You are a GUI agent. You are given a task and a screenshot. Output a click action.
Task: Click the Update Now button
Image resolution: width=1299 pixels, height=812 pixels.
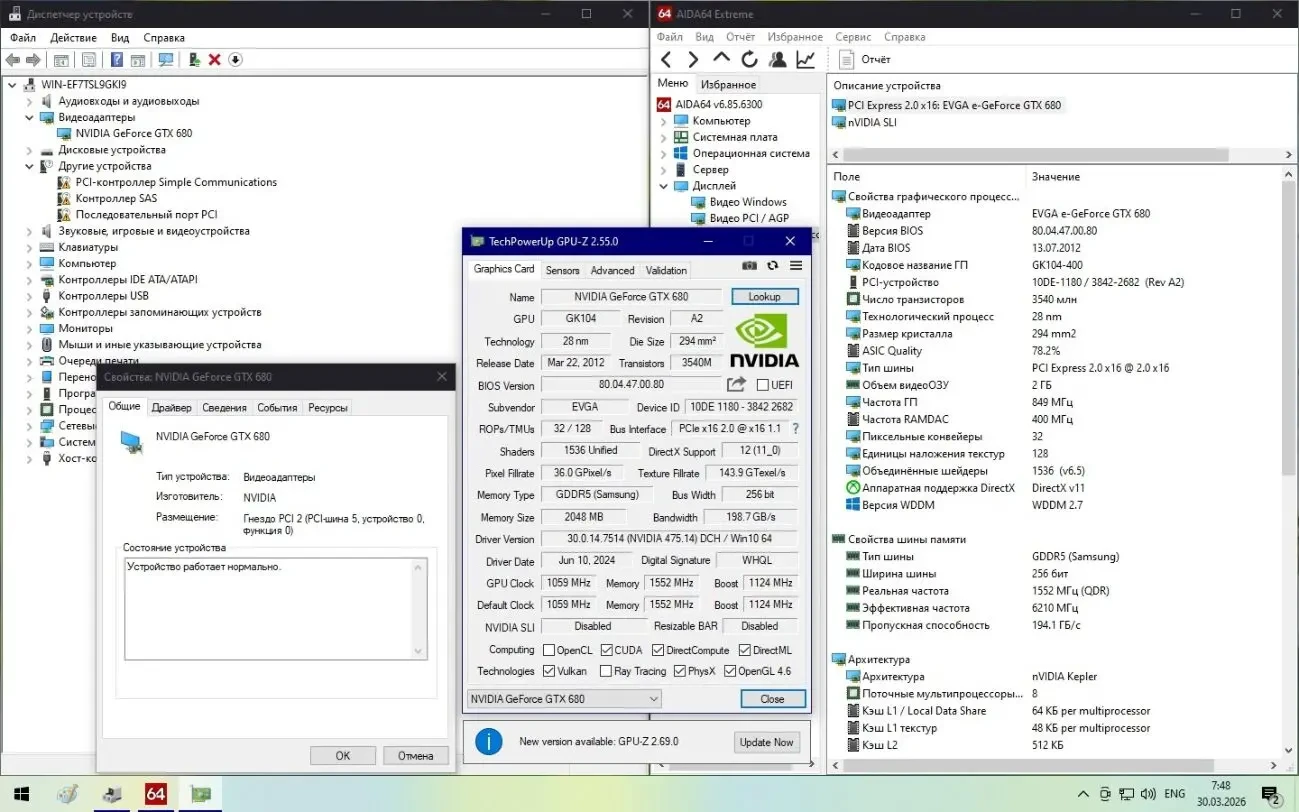pyautogui.click(x=767, y=742)
